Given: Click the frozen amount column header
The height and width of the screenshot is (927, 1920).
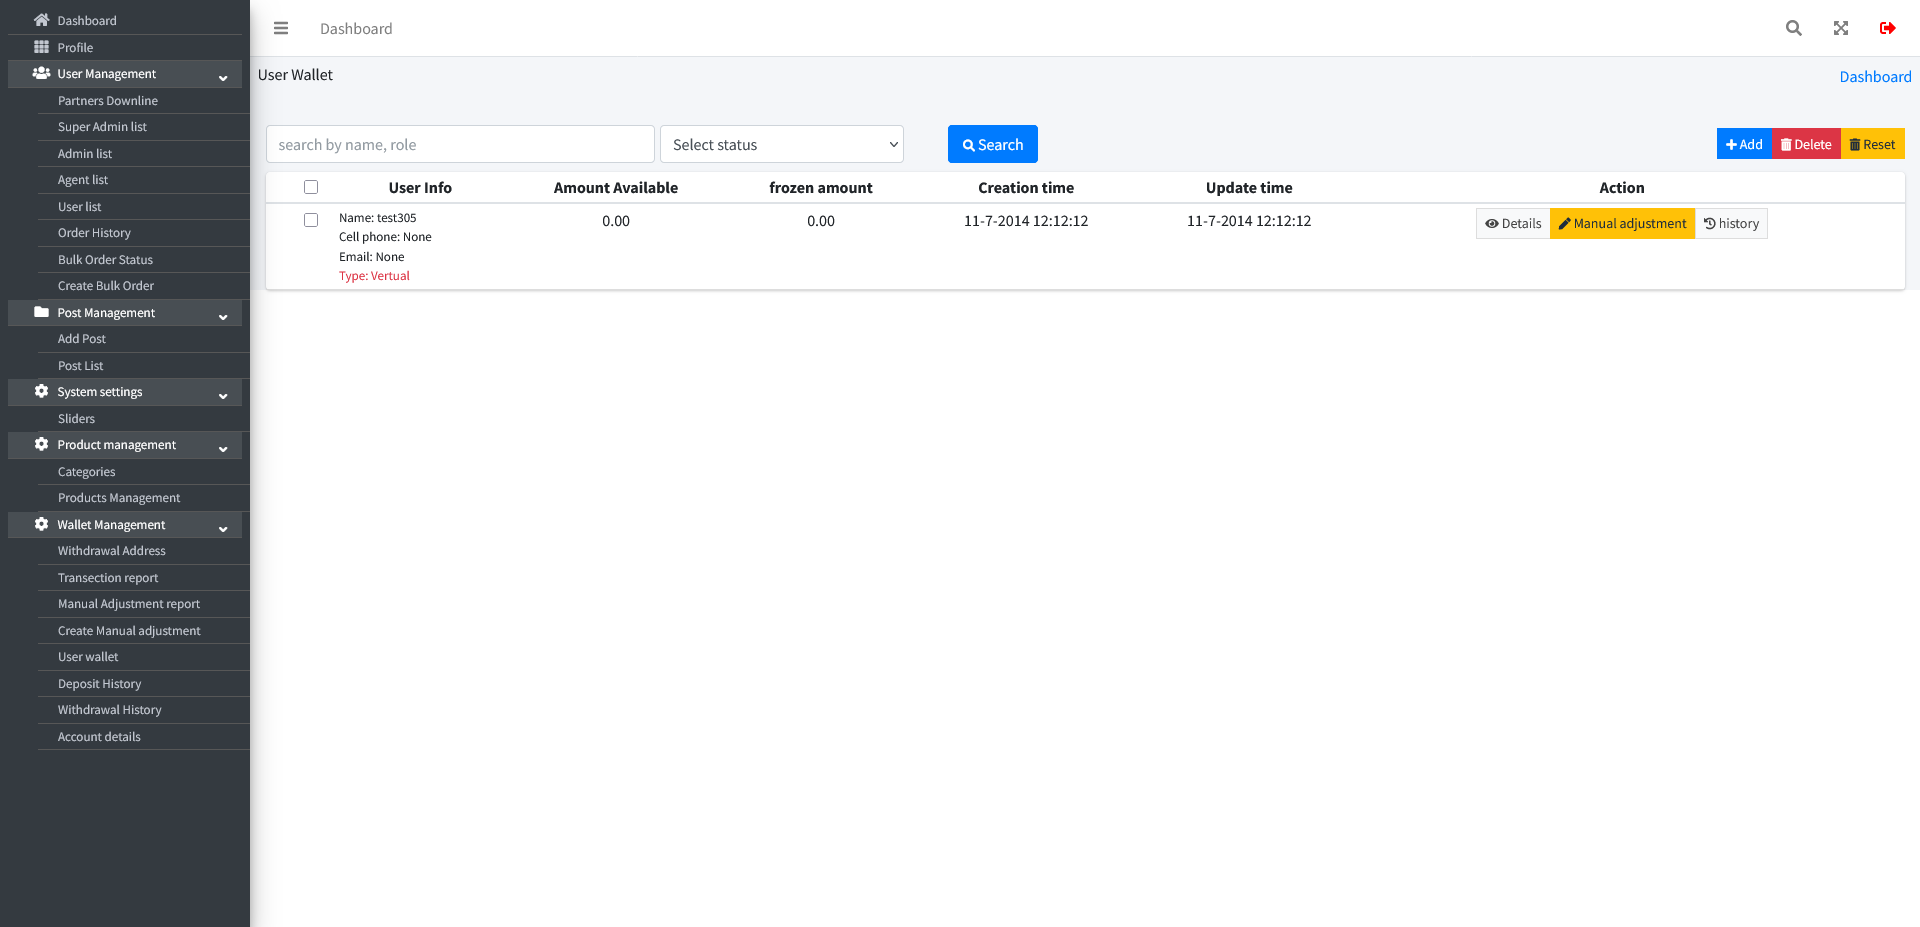Looking at the screenshot, I should coord(821,187).
